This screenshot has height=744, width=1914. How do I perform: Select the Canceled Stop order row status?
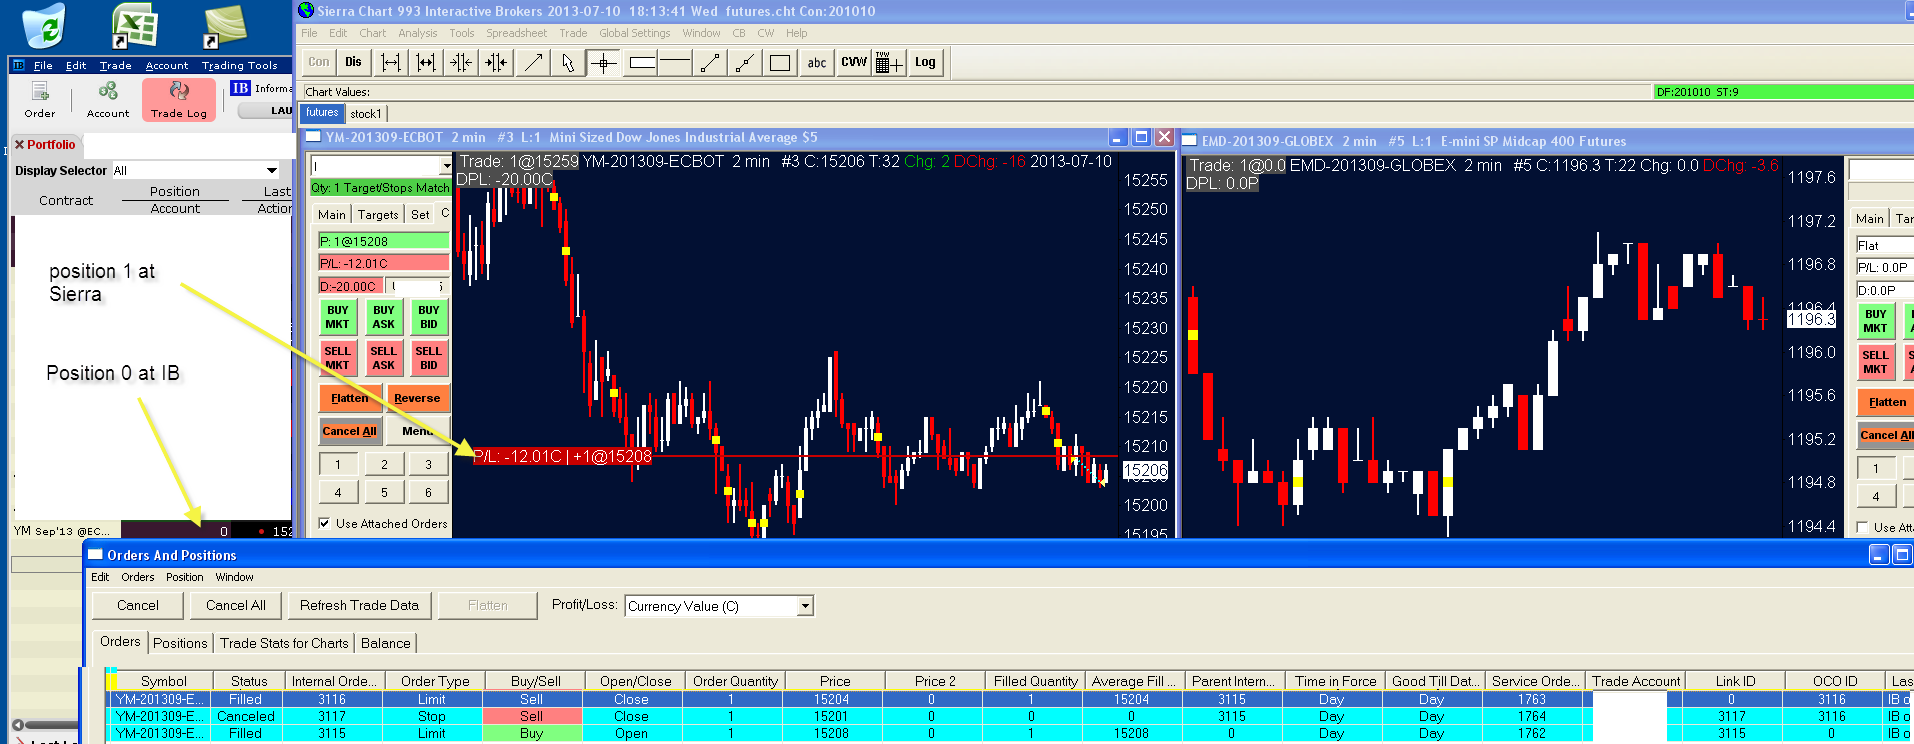click(x=246, y=716)
